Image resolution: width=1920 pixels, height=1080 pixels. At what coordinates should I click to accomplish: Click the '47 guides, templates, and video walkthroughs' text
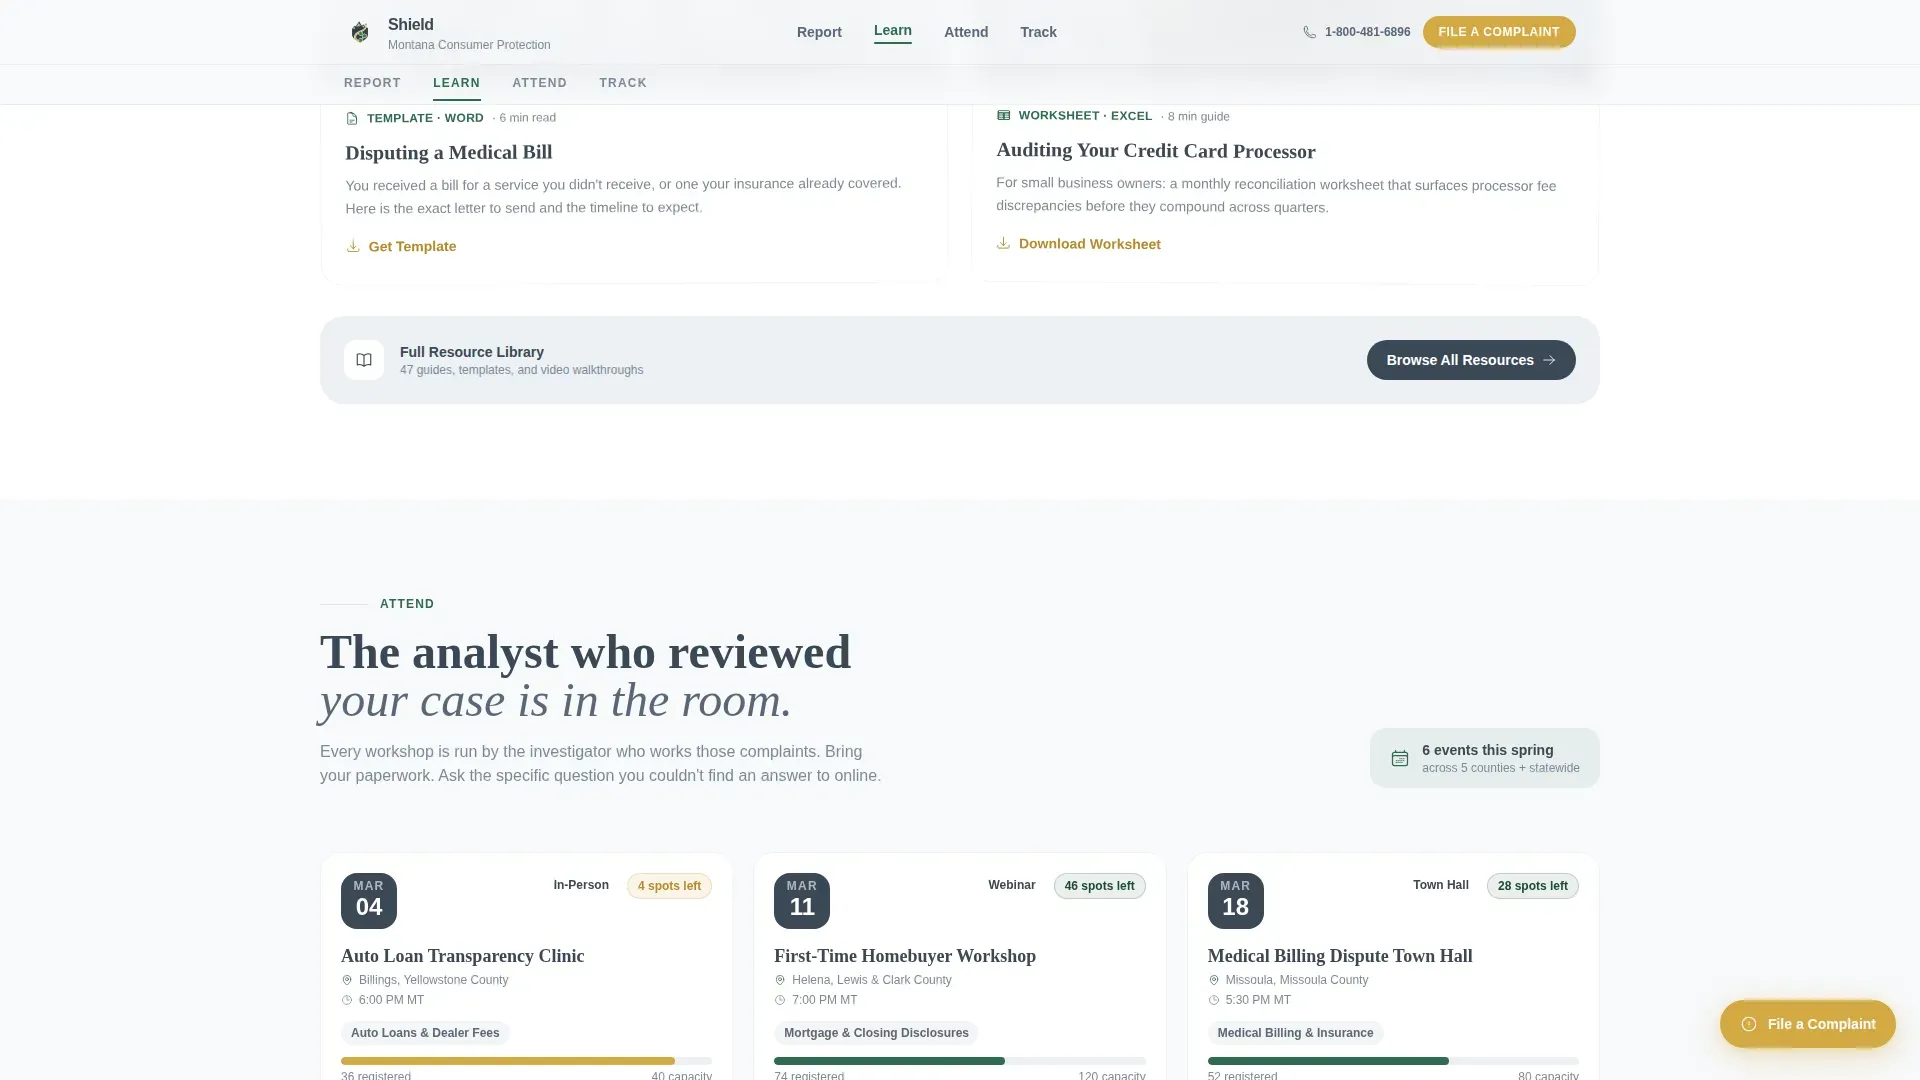tap(522, 370)
